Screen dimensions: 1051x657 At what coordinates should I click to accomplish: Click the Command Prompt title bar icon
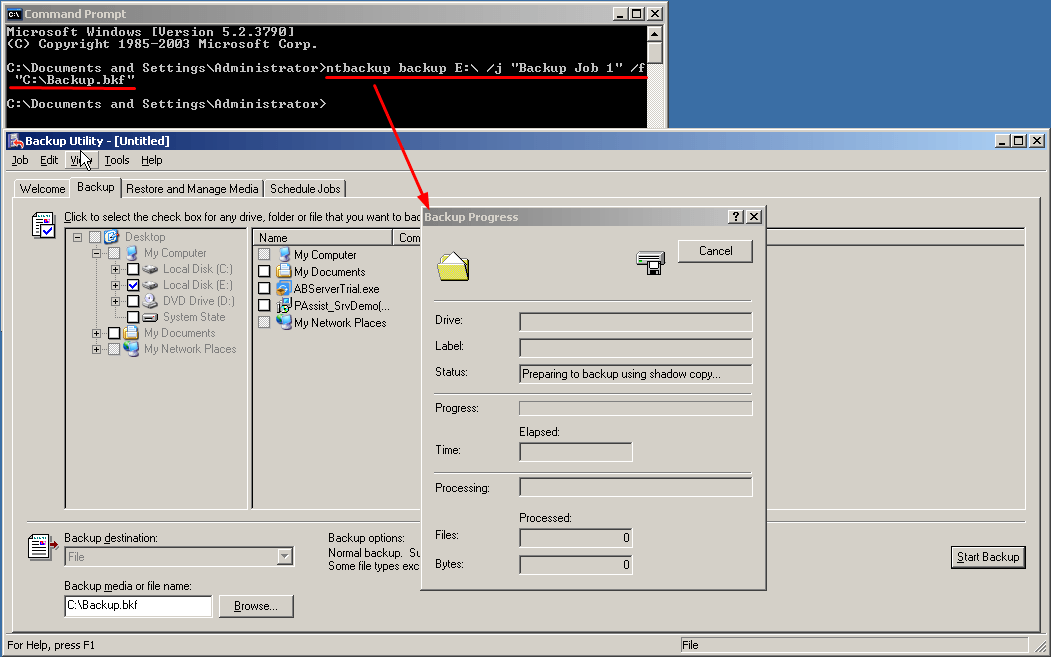click(x=14, y=13)
